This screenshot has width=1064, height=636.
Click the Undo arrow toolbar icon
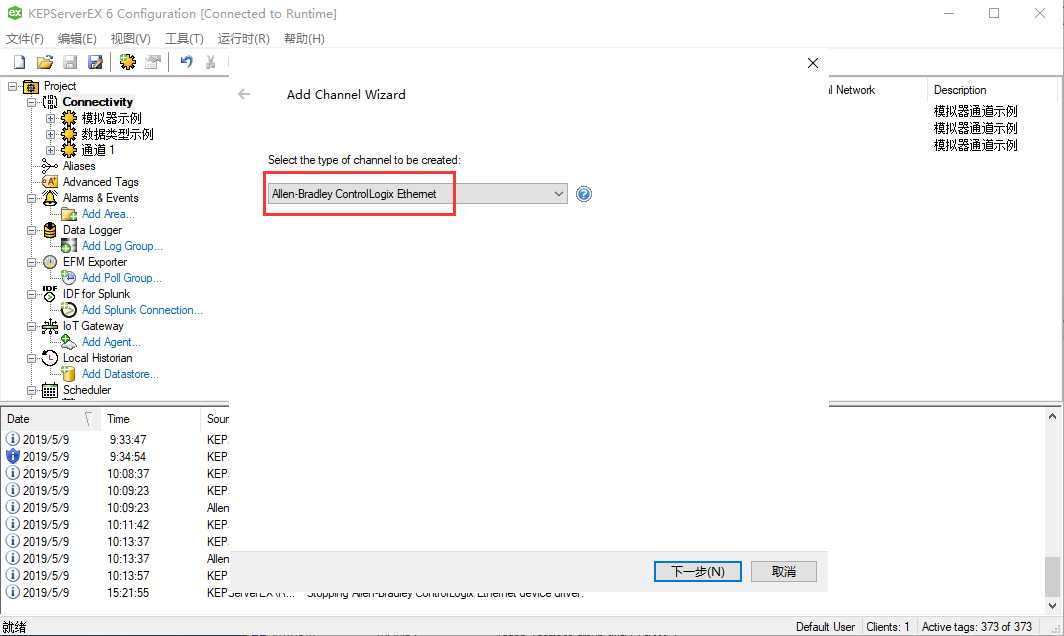(x=186, y=62)
